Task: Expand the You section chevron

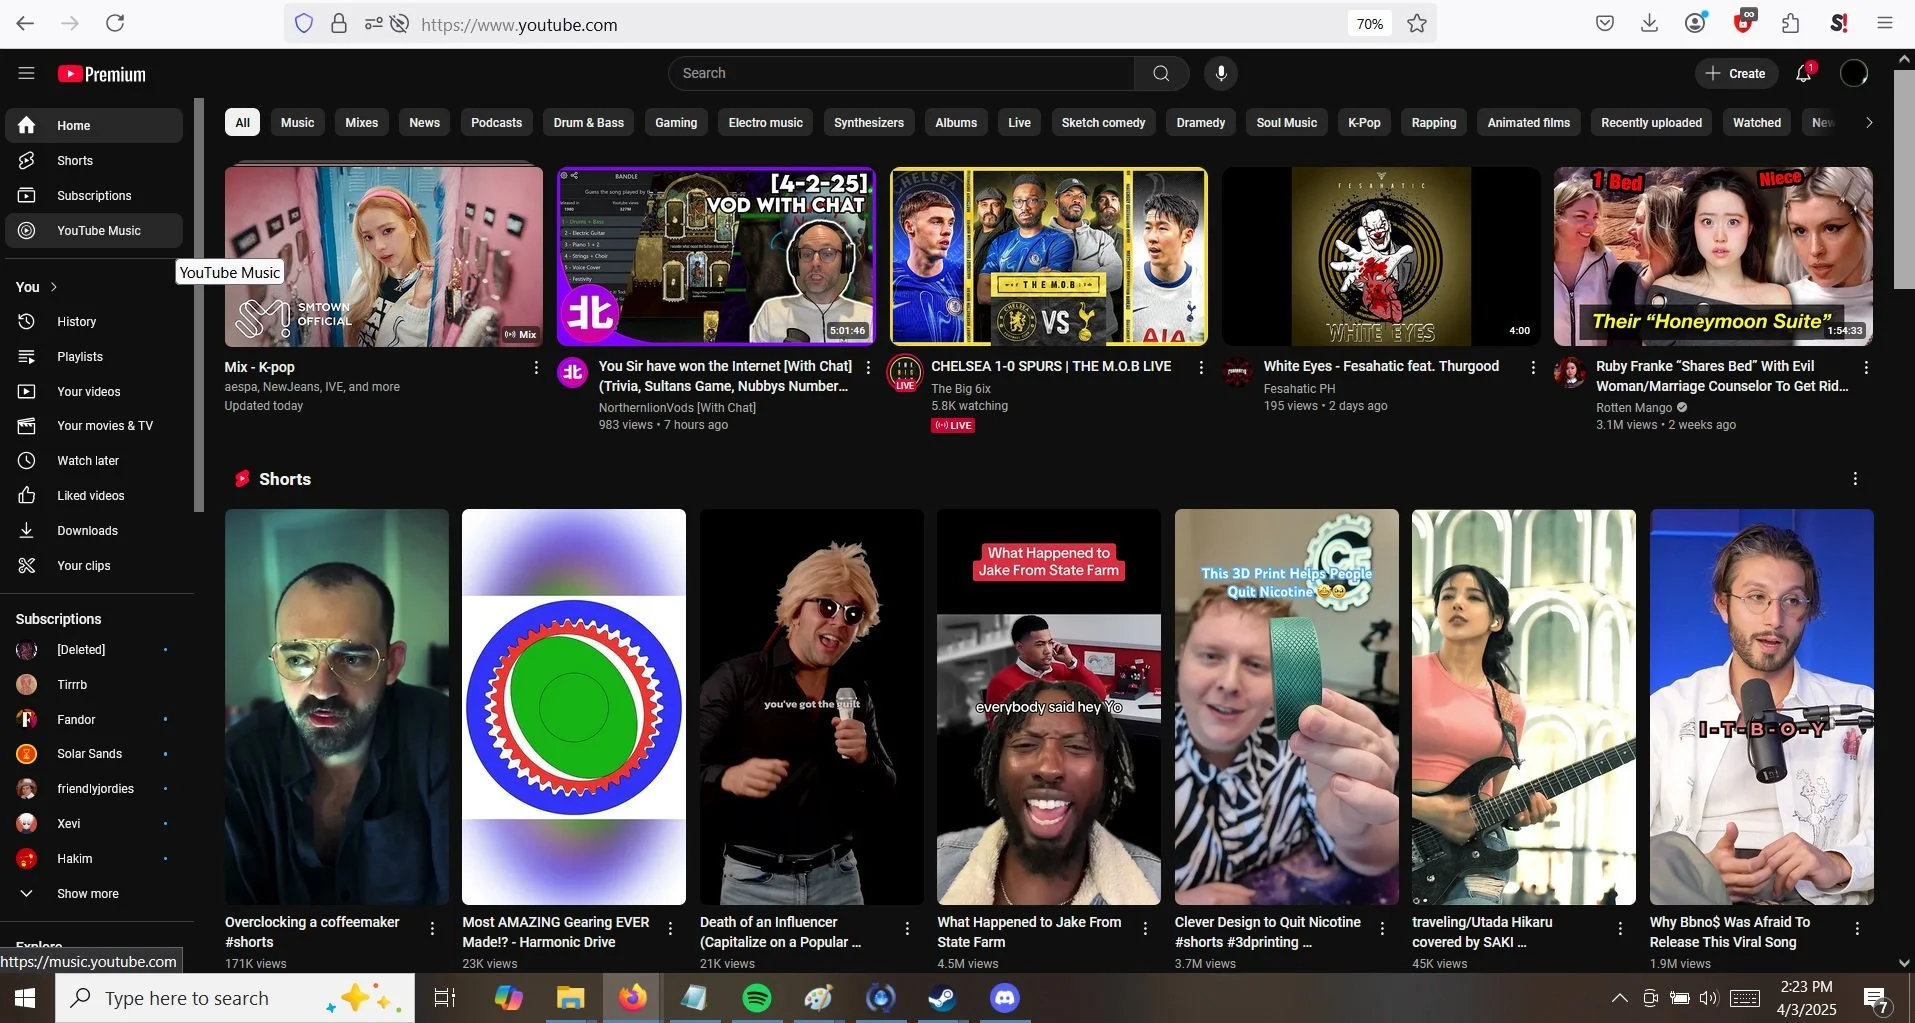Action: [54, 287]
